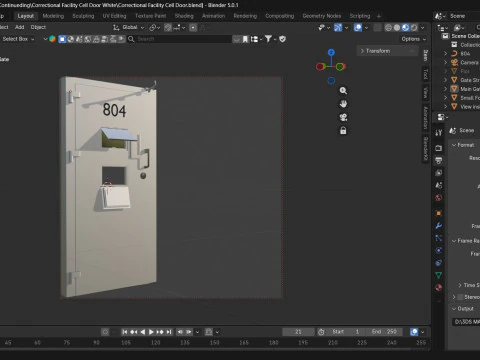The height and width of the screenshot is (360, 480).
Task: Open the Tool properties tab icon
Action: pos(439,133)
